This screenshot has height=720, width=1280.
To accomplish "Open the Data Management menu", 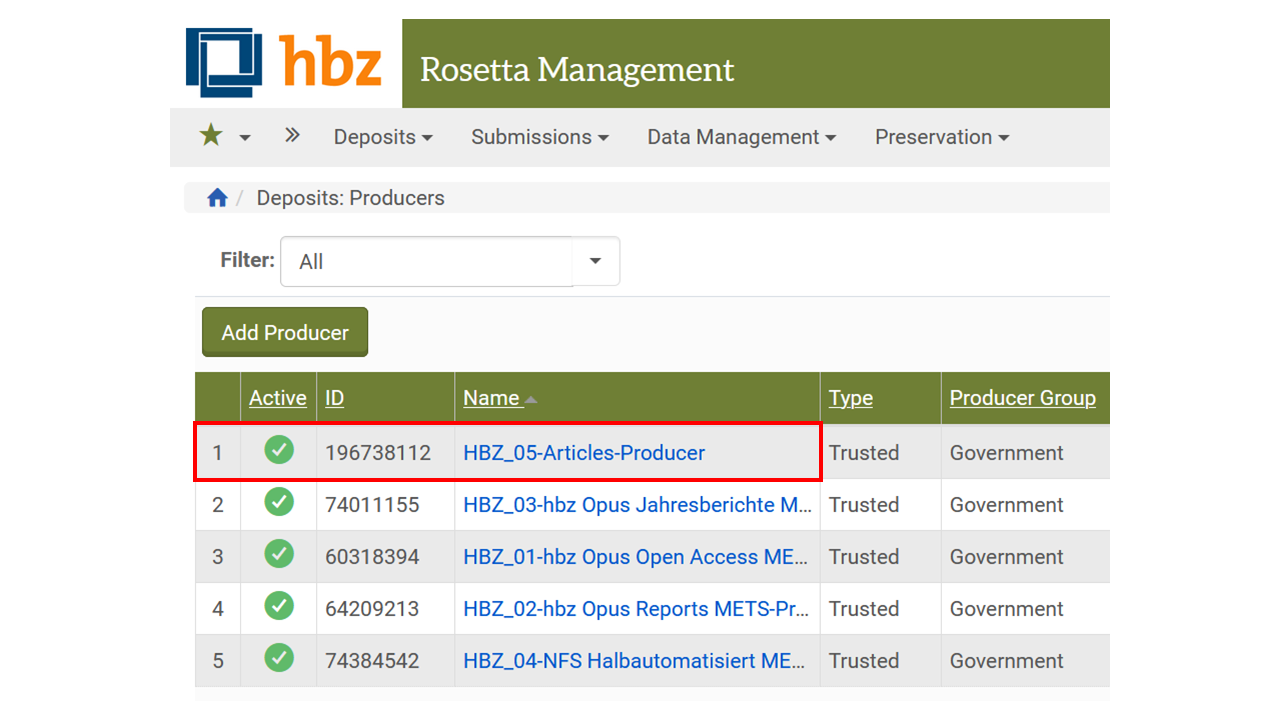I will [x=741, y=137].
